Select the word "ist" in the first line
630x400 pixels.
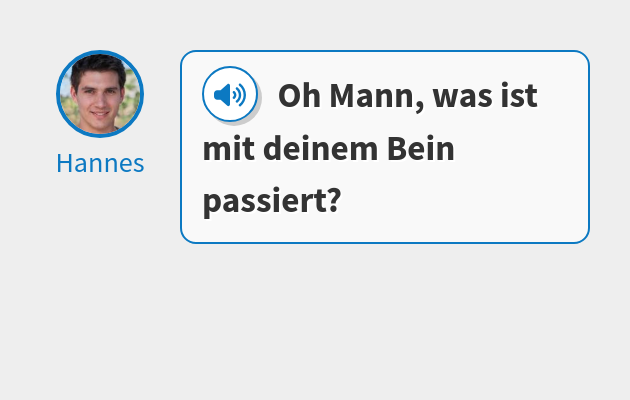point(519,96)
